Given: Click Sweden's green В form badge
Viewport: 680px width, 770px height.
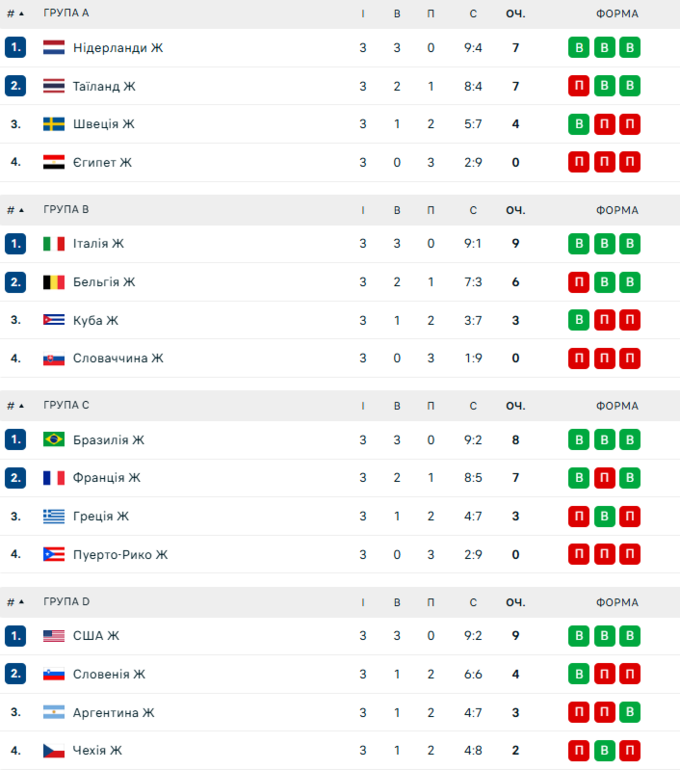Looking at the screenshot, I should [x=579, y=124].
